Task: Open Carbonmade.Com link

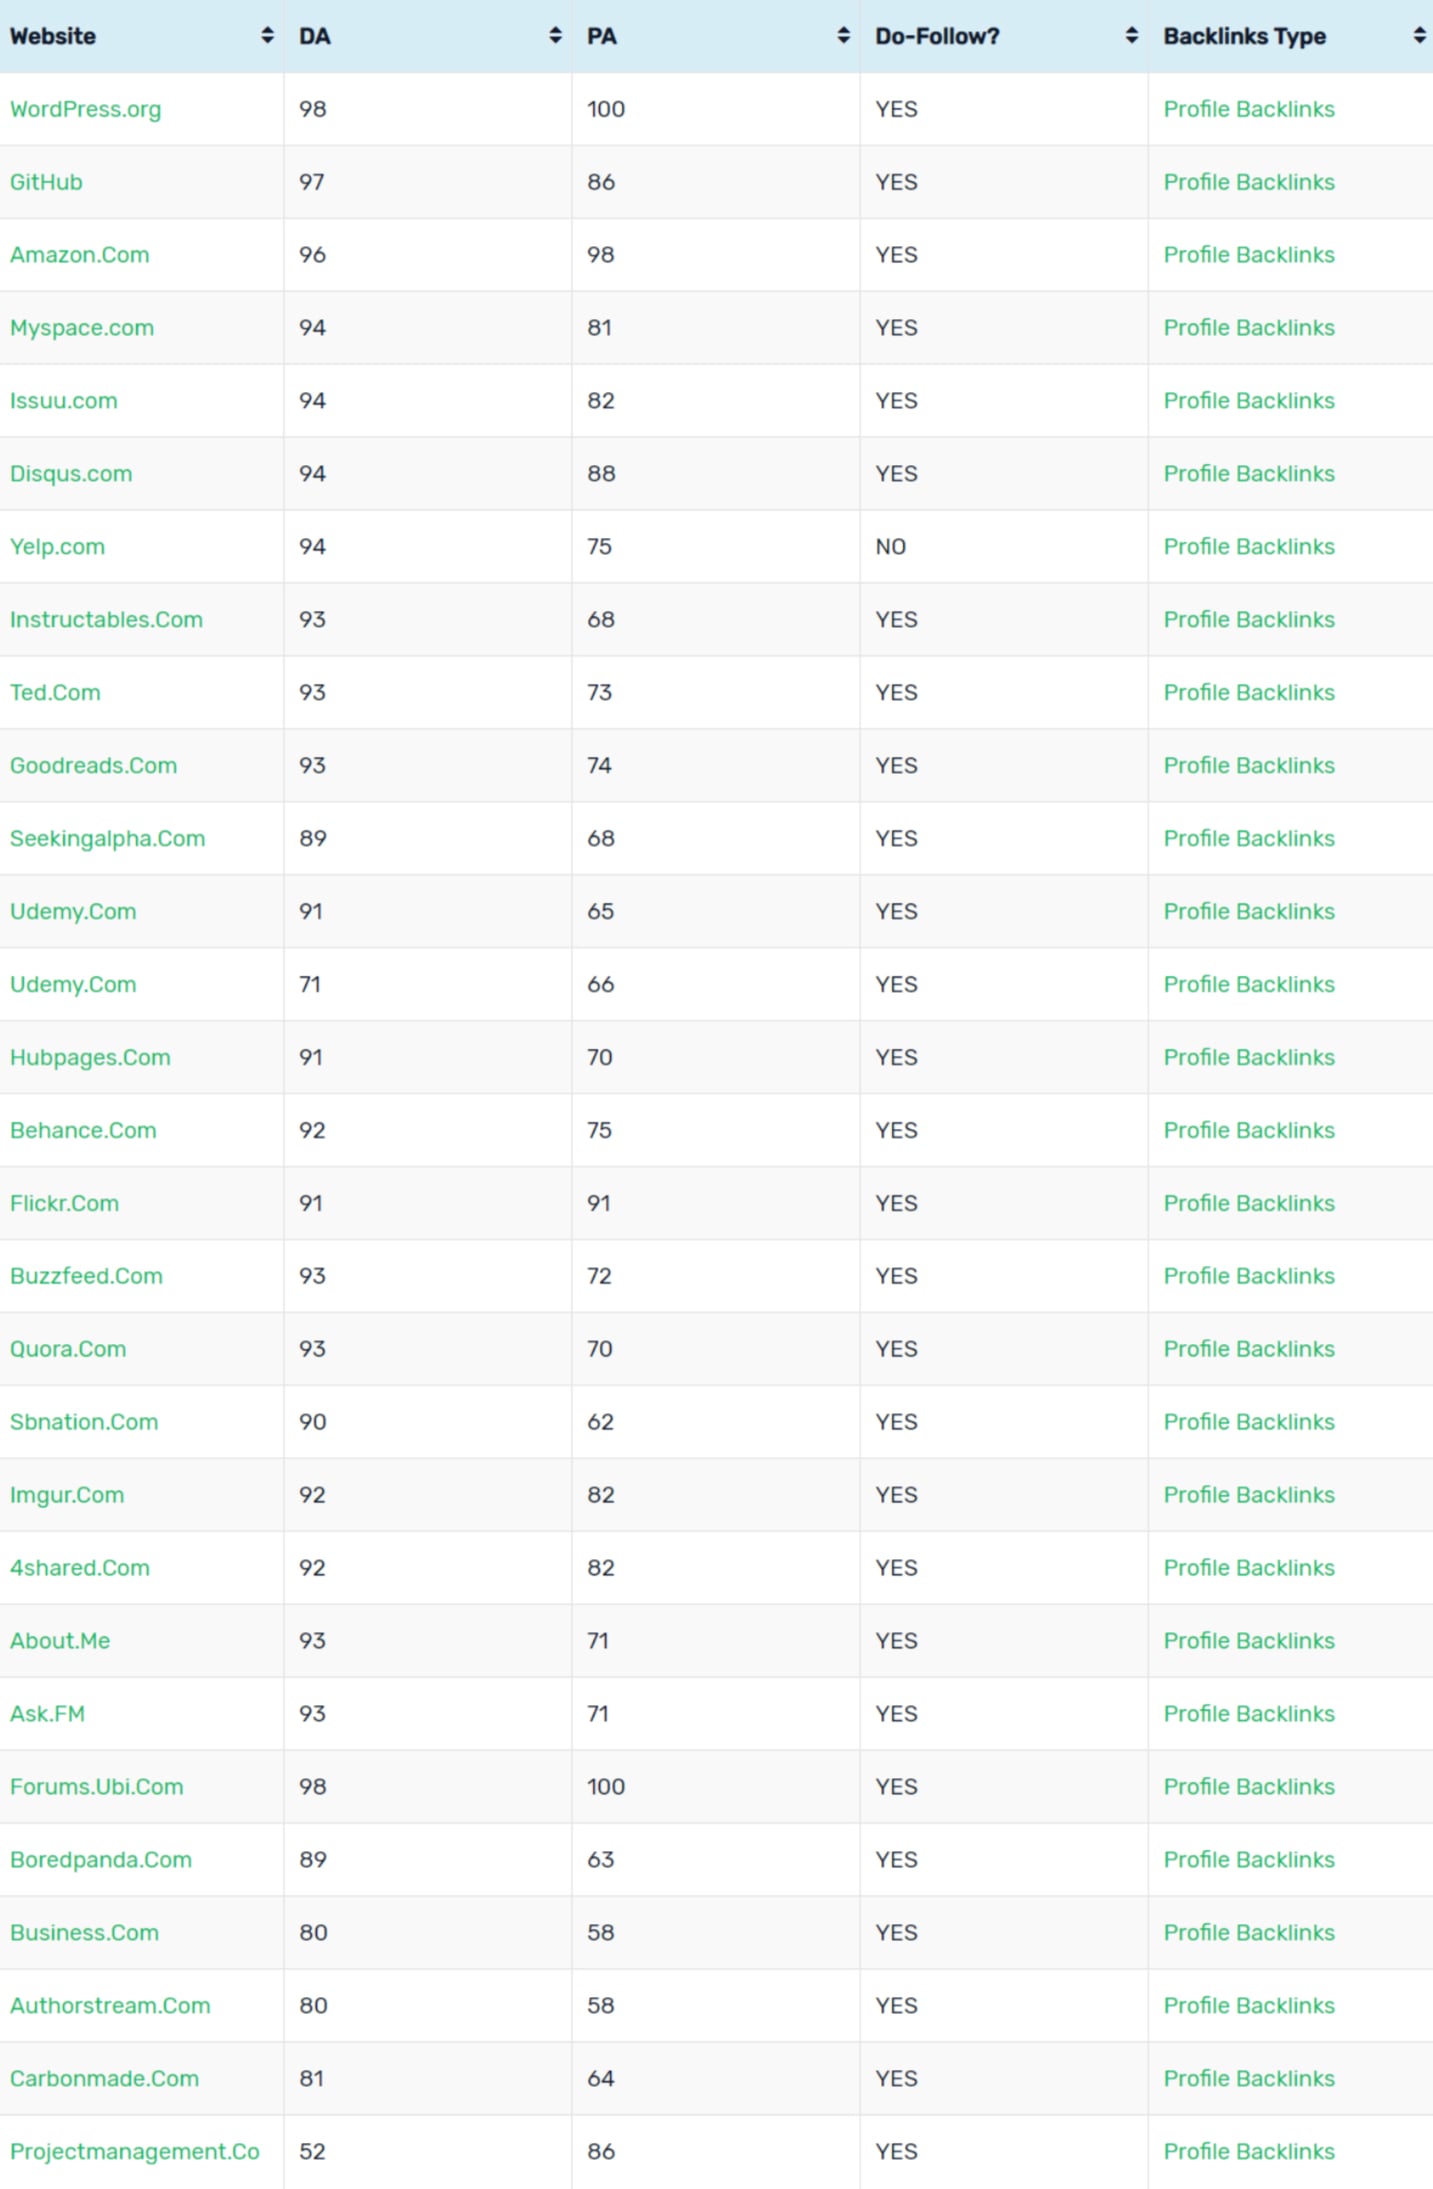Action: click(x=104, y=2079)
